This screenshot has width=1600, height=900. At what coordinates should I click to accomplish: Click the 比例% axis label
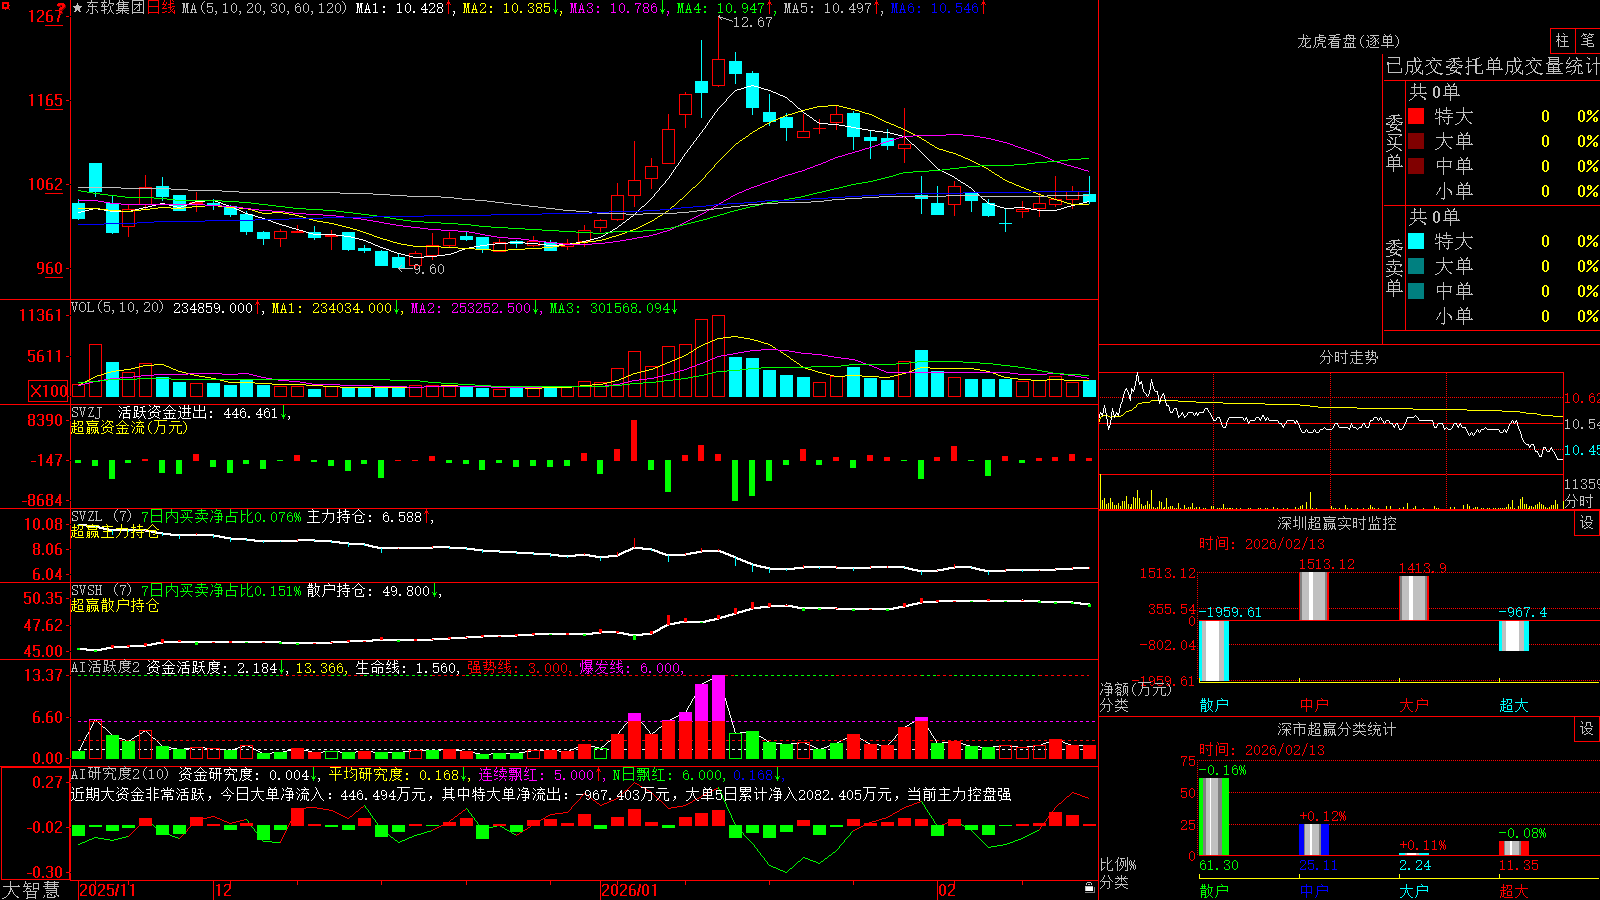point(1118,864)
